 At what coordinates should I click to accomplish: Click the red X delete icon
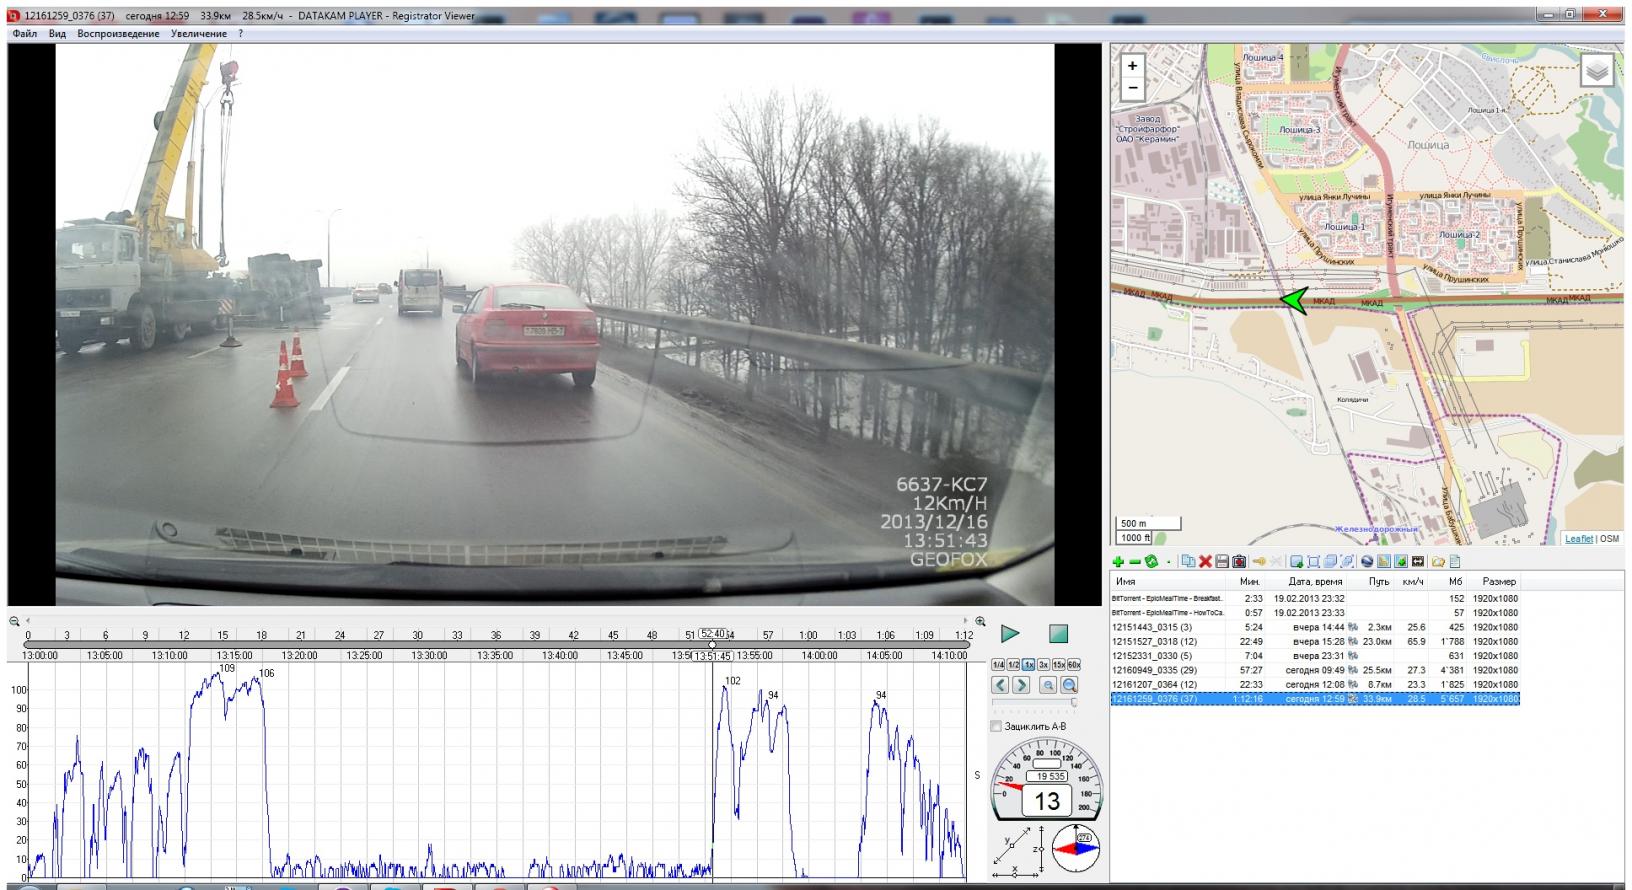click(1205, 562)
